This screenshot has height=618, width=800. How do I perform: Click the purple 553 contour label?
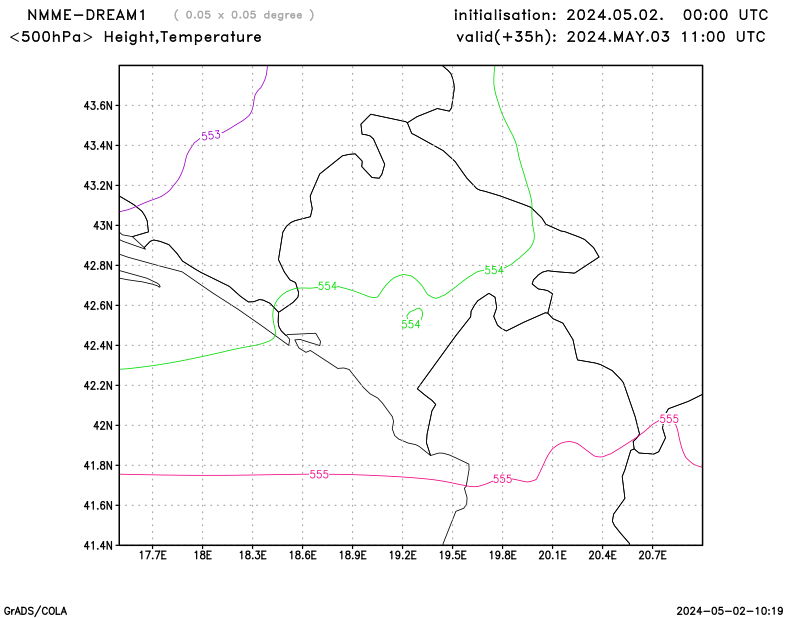(211, 135)
